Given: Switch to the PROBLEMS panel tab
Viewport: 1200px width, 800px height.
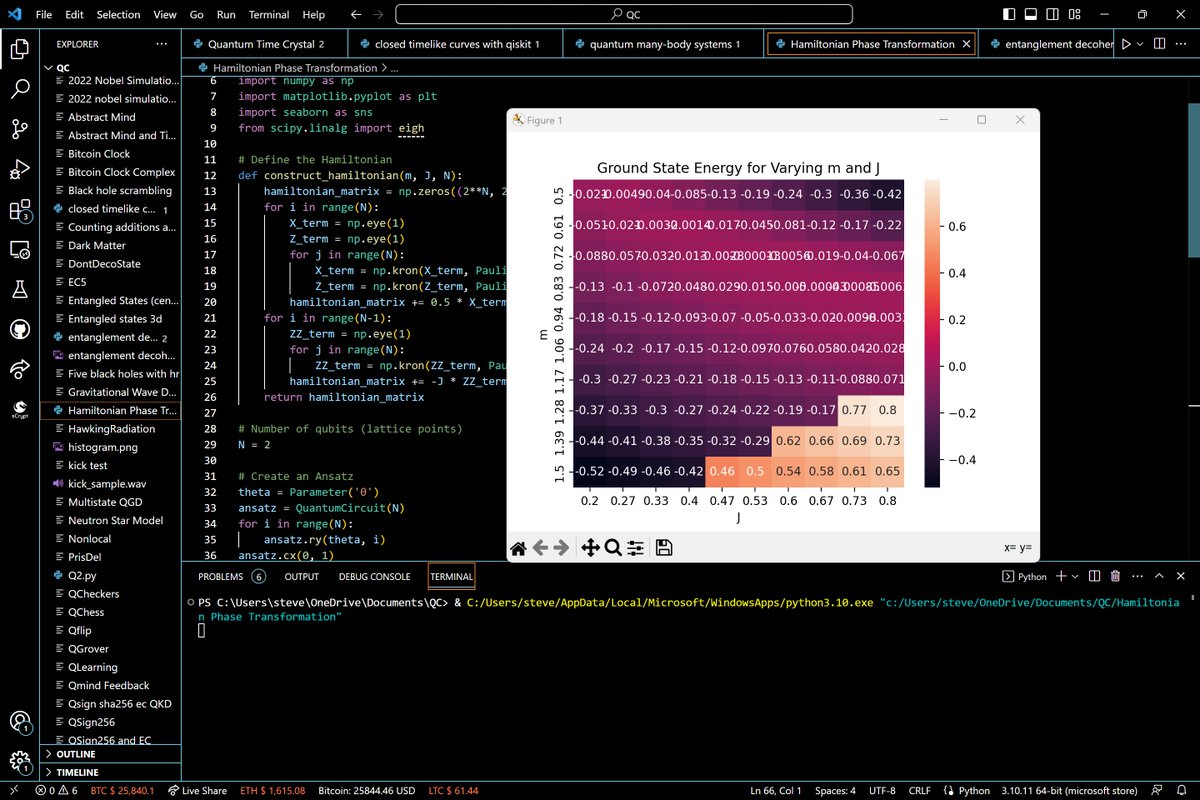Looking at the screenshot, I should 221,576.
